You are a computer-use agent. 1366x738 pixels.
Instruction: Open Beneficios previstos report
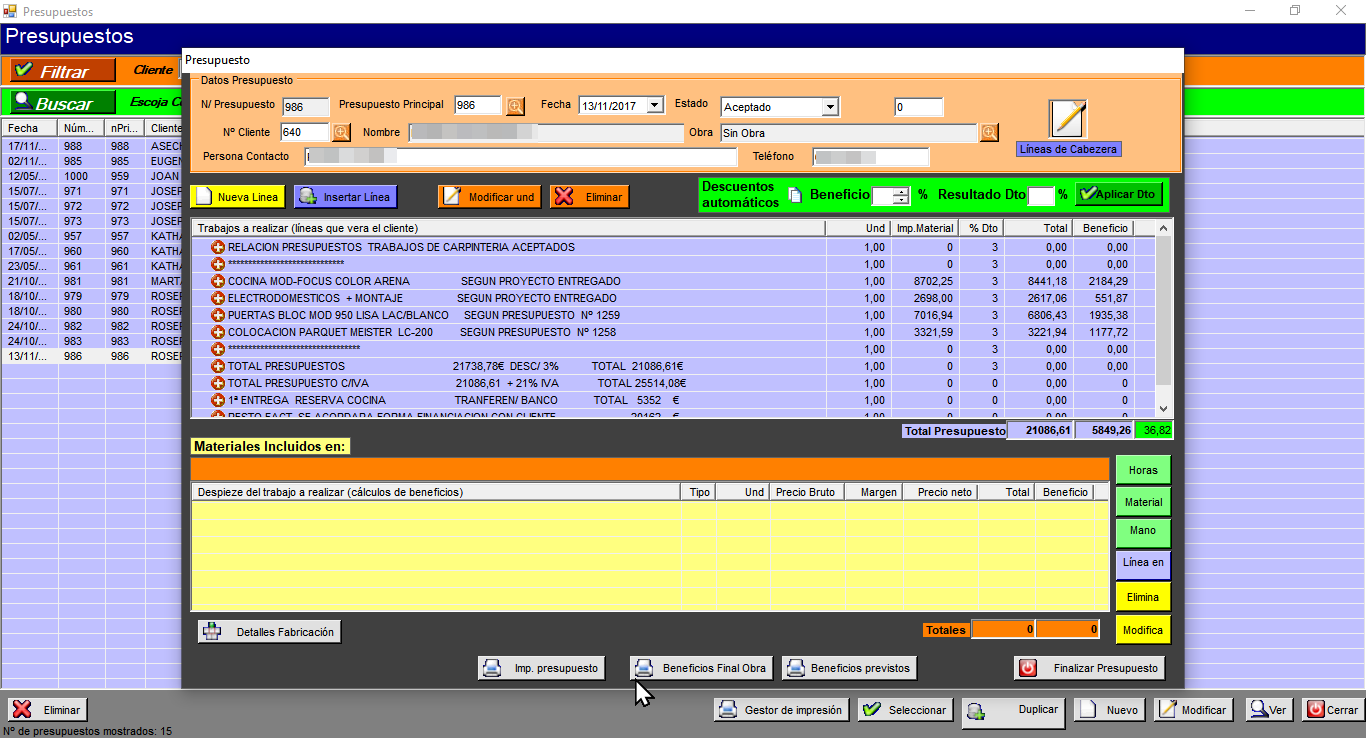849,668
